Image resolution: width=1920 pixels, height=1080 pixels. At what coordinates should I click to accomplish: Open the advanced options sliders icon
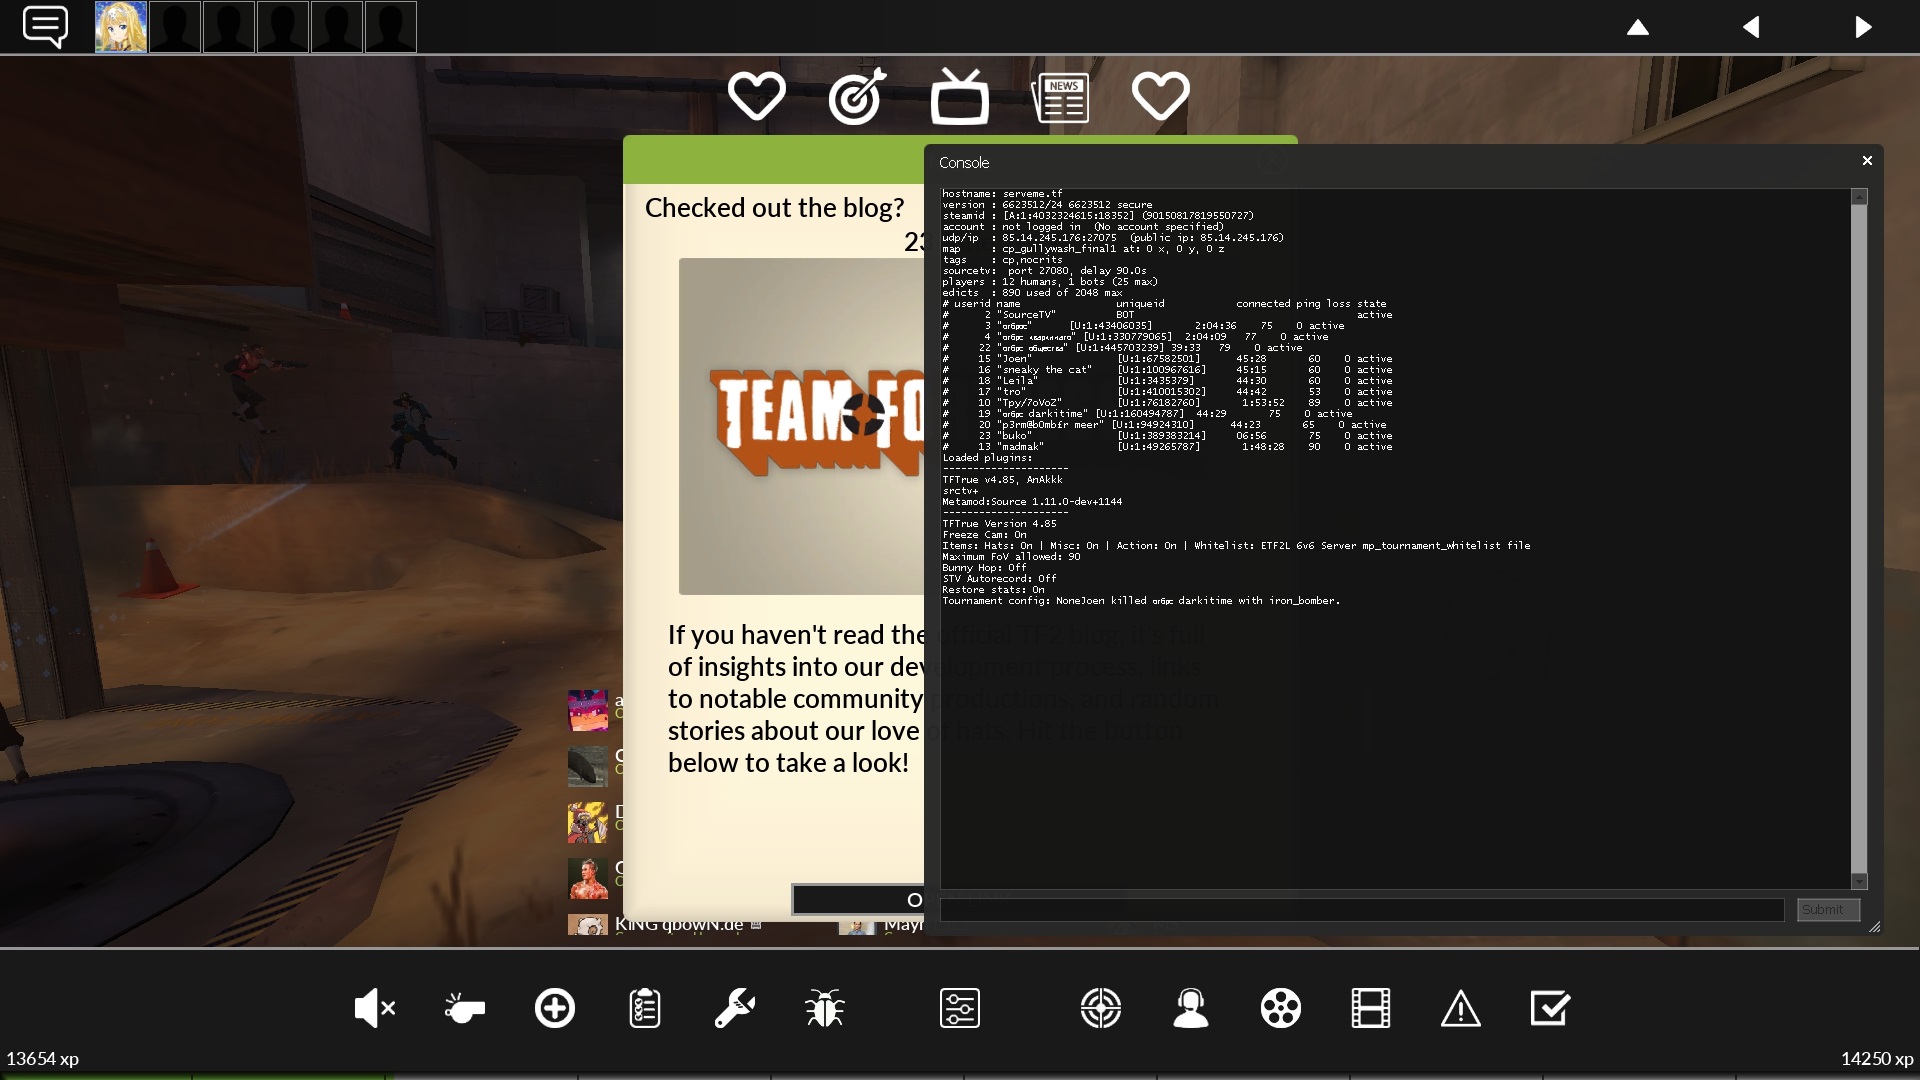(x=959, y=1008)
